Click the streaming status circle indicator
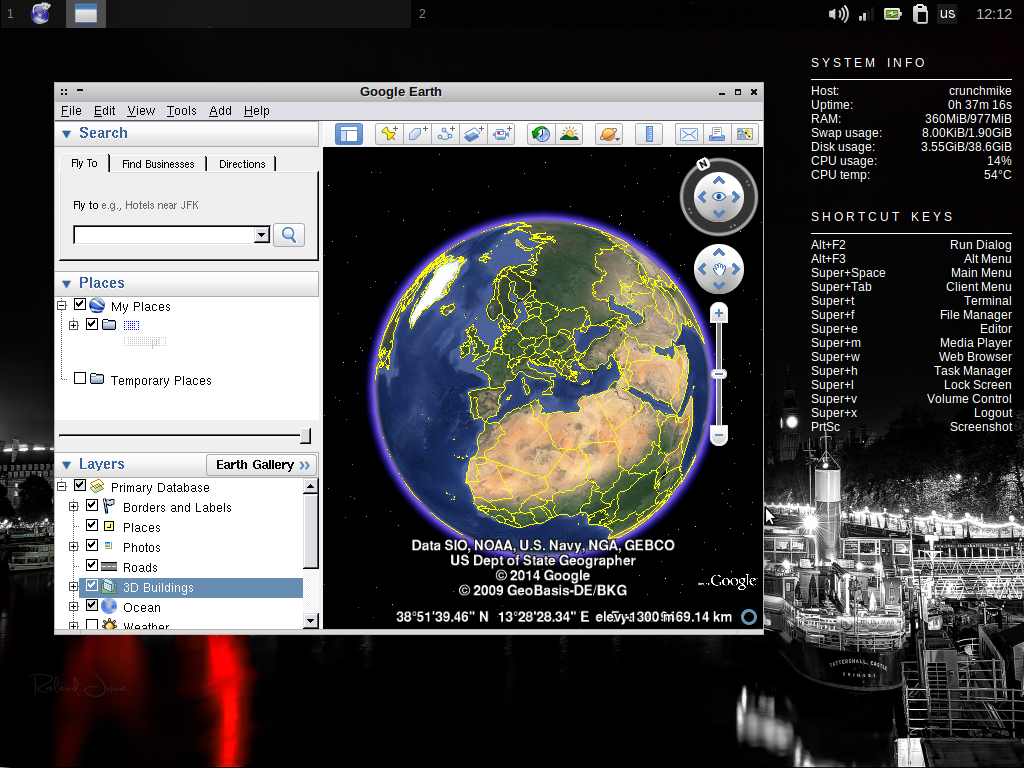1024x768 pixels. pos(749,616)
